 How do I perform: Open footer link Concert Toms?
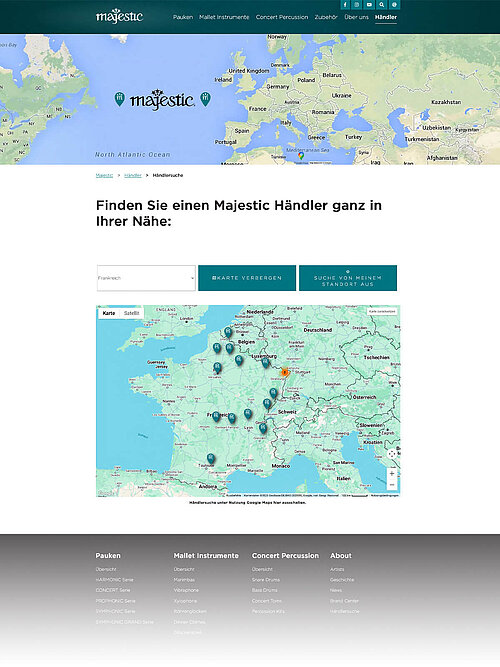click(266, 601)
